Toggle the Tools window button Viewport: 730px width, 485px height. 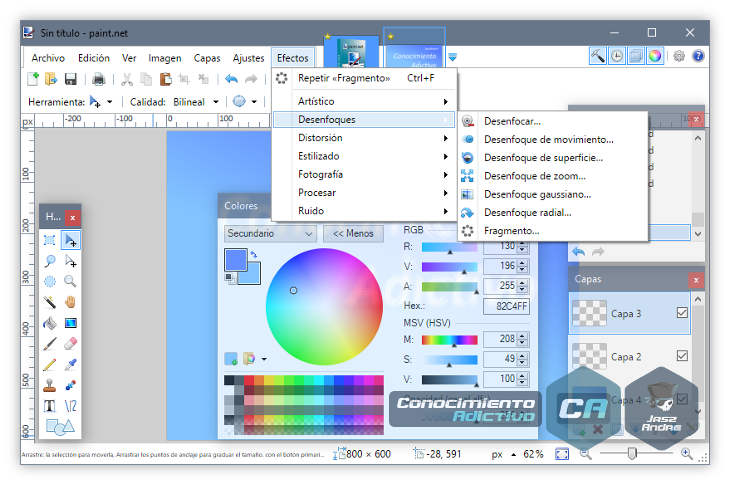click(598, 56)
